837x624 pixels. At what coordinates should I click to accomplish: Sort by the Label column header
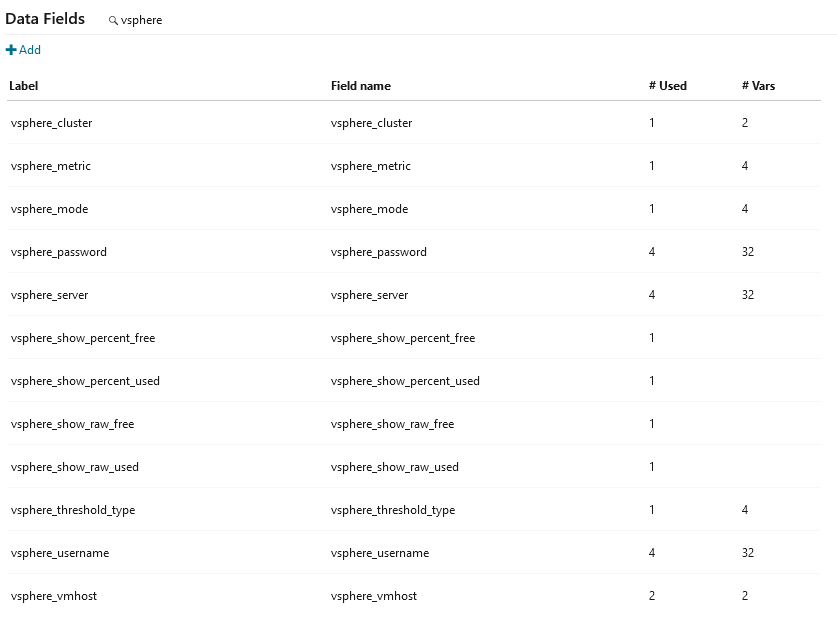tap(23, 86)
